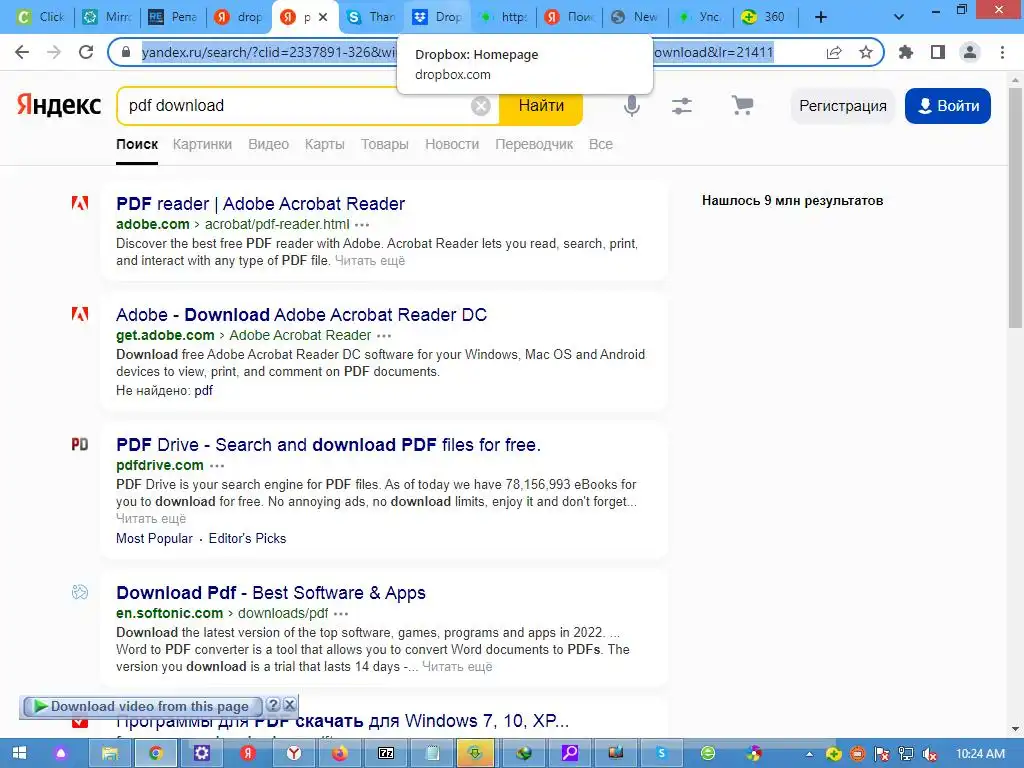Open Download Adobe Acrobat Reader DC result
This screenshot has width=1024, height=768.
pos(302,315)
